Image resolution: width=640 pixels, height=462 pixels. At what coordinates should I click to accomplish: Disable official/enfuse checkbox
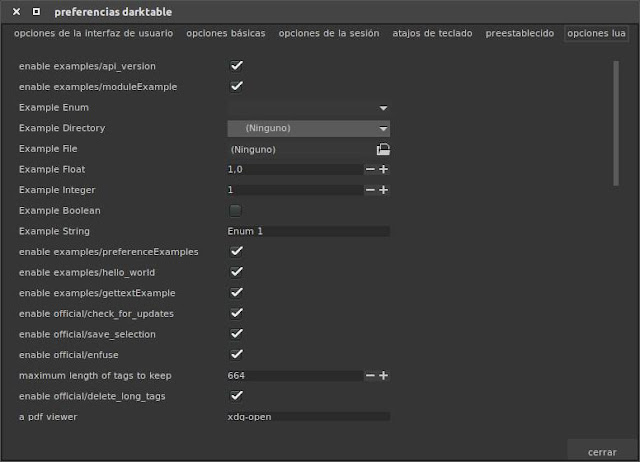tap(236, 354)
